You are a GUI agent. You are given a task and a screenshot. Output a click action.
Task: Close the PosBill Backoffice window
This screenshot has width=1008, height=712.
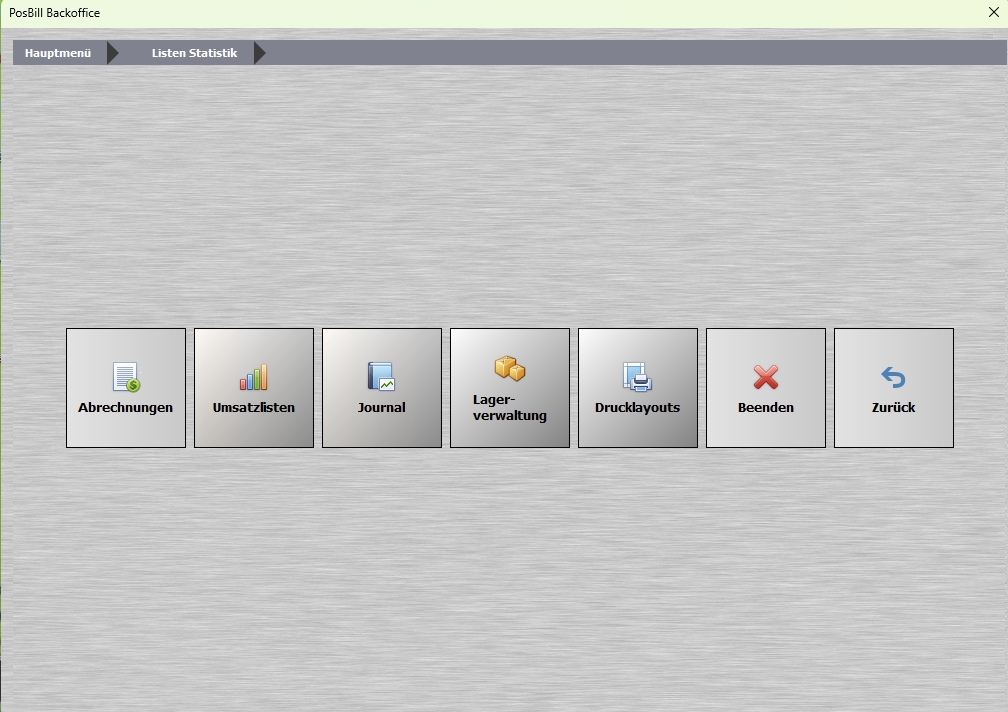click(993, 12)
